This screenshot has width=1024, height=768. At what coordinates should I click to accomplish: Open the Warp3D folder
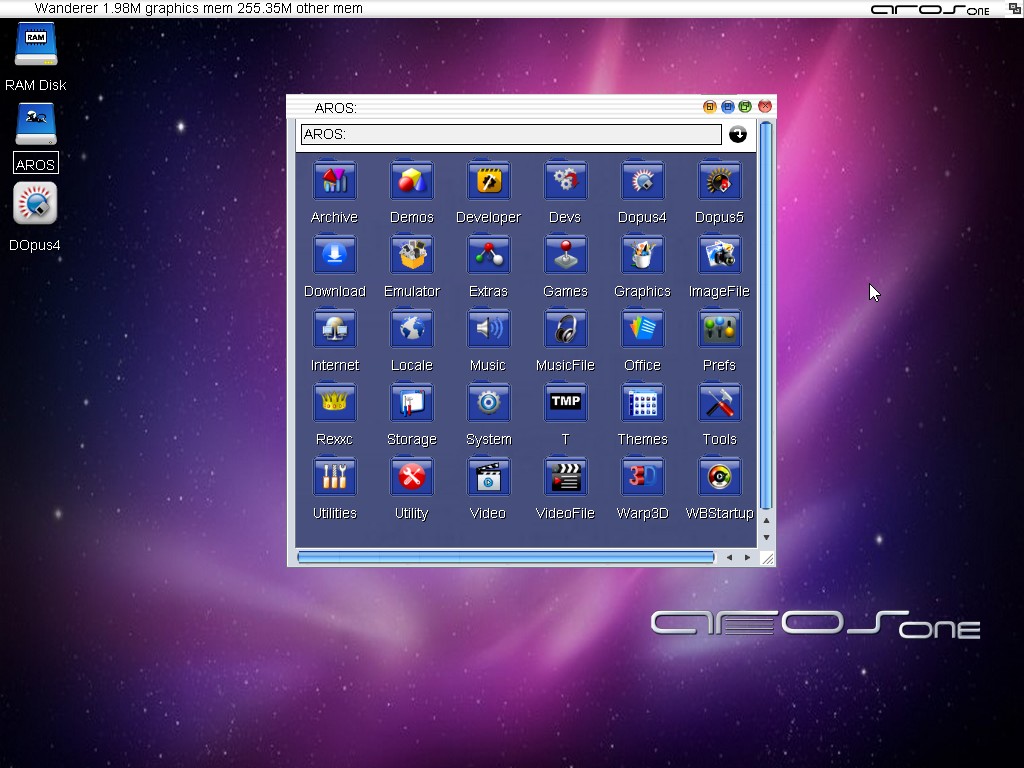click(642, 477)
